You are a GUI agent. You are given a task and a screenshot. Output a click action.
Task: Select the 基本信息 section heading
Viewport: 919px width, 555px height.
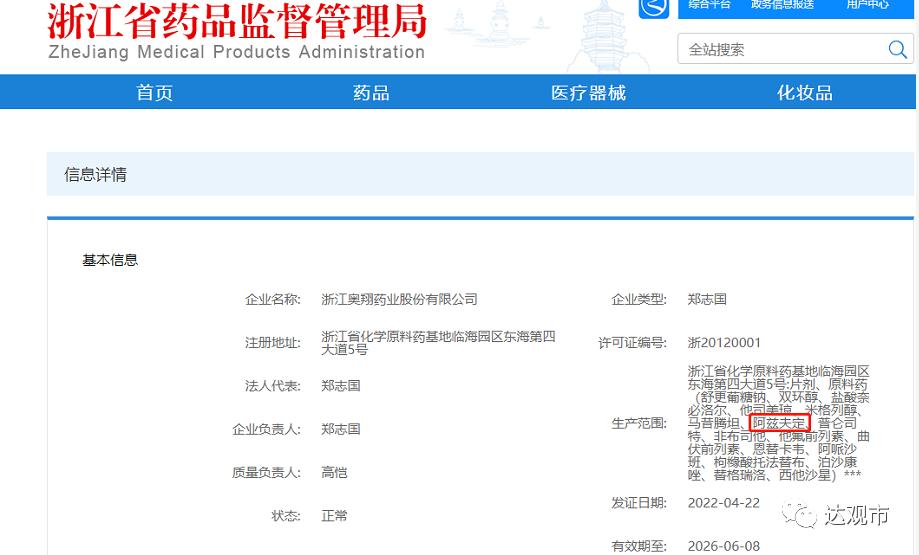click(110, 260)
